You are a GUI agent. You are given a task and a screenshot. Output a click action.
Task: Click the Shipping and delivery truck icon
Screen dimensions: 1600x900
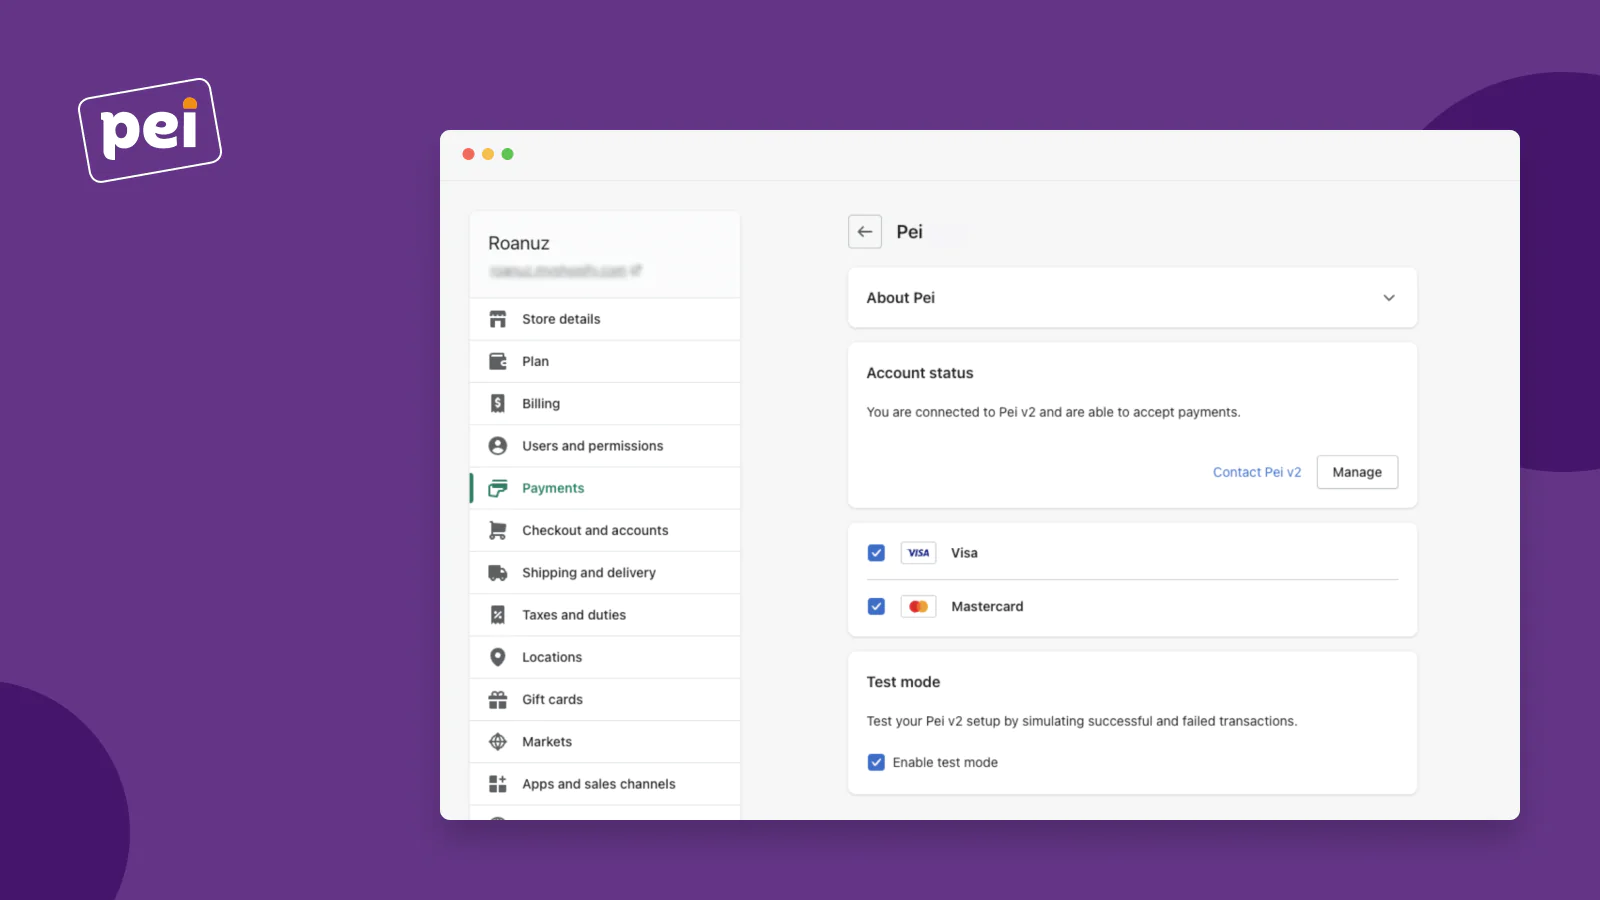(497, 573)
